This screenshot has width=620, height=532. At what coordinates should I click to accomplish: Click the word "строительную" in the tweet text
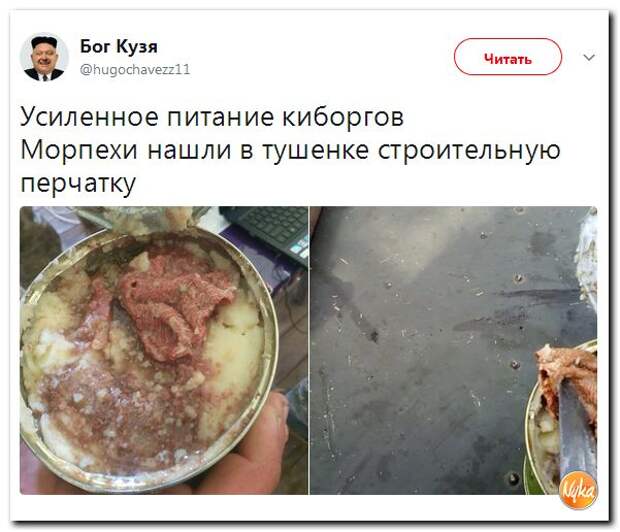coord(469,151)
